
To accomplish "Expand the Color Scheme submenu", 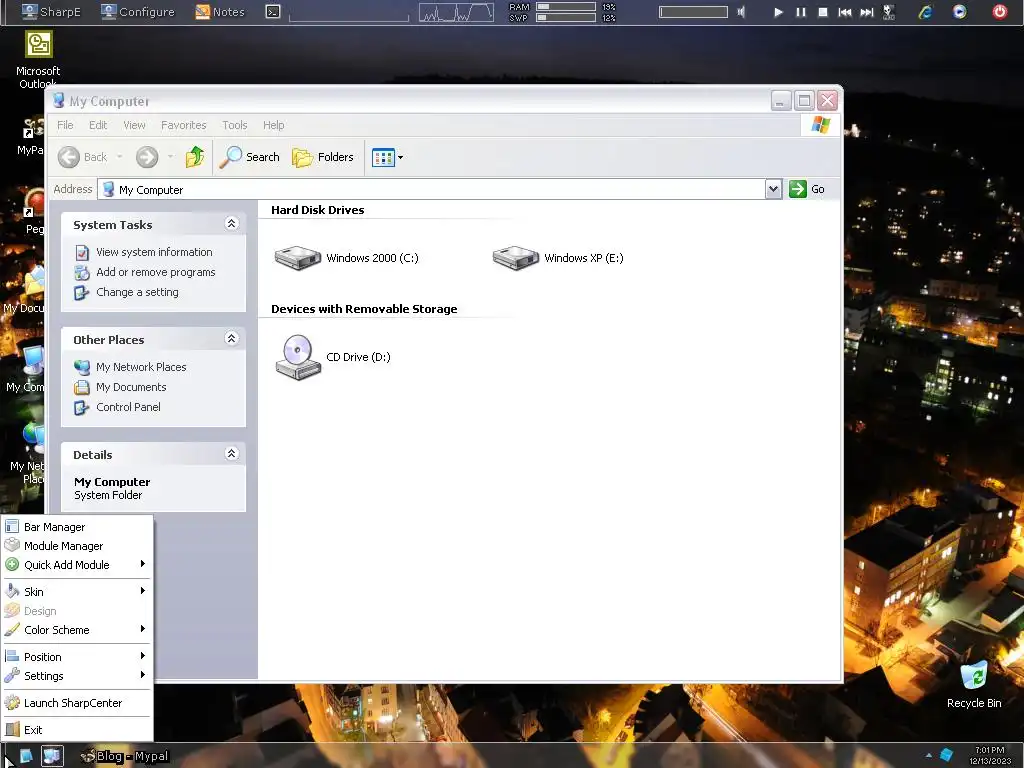I will pos(77,630).
